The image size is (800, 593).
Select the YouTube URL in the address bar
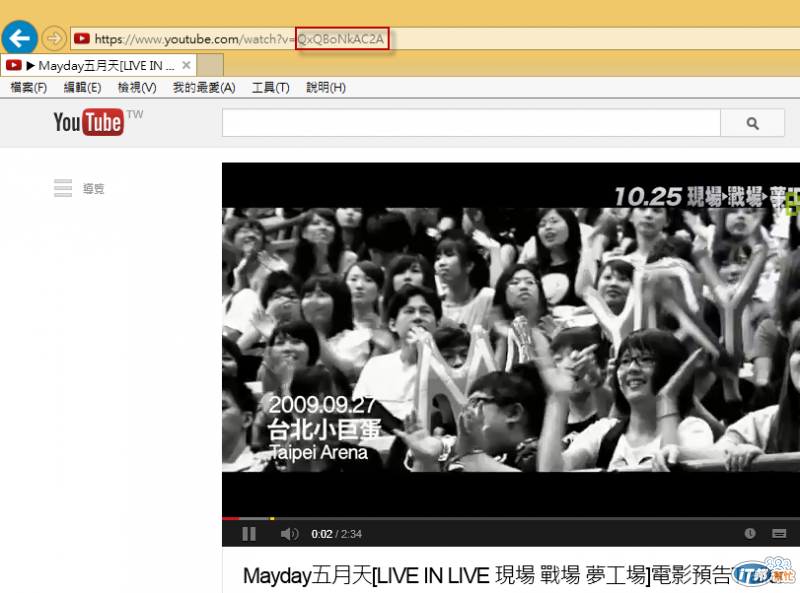pyautogui.click(x=239, y=39)
